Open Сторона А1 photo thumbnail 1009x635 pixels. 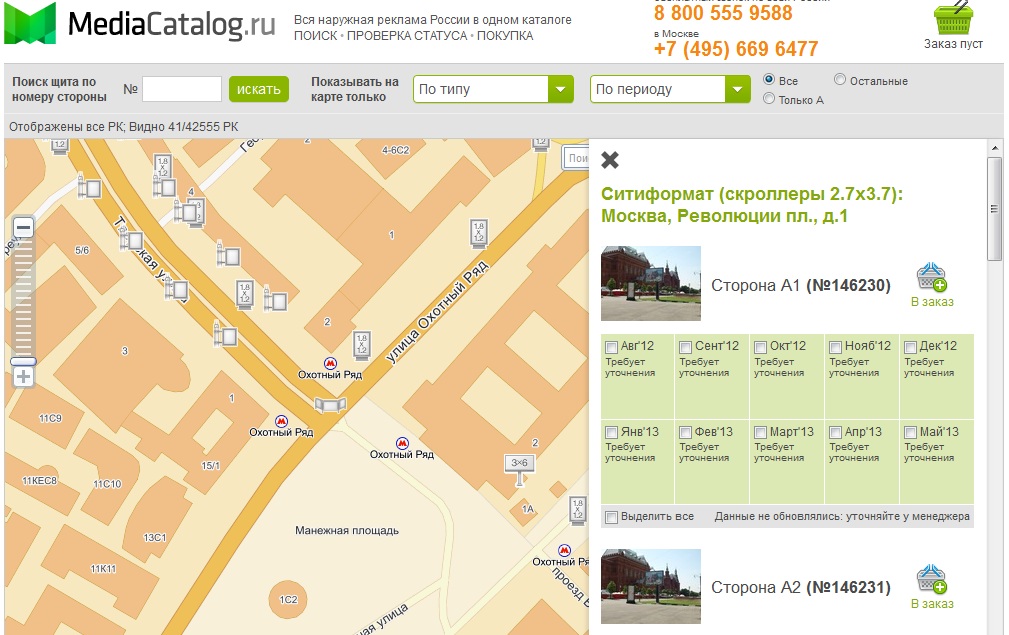[651, 283]
